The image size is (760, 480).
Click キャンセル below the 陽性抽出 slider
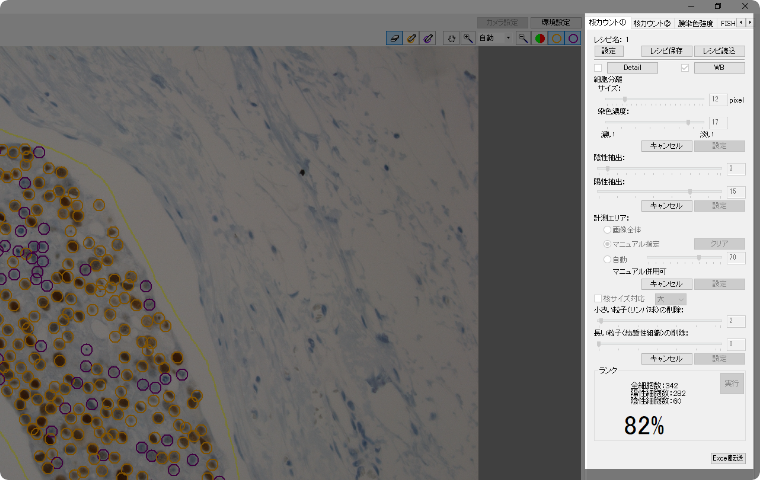(666, 206)
